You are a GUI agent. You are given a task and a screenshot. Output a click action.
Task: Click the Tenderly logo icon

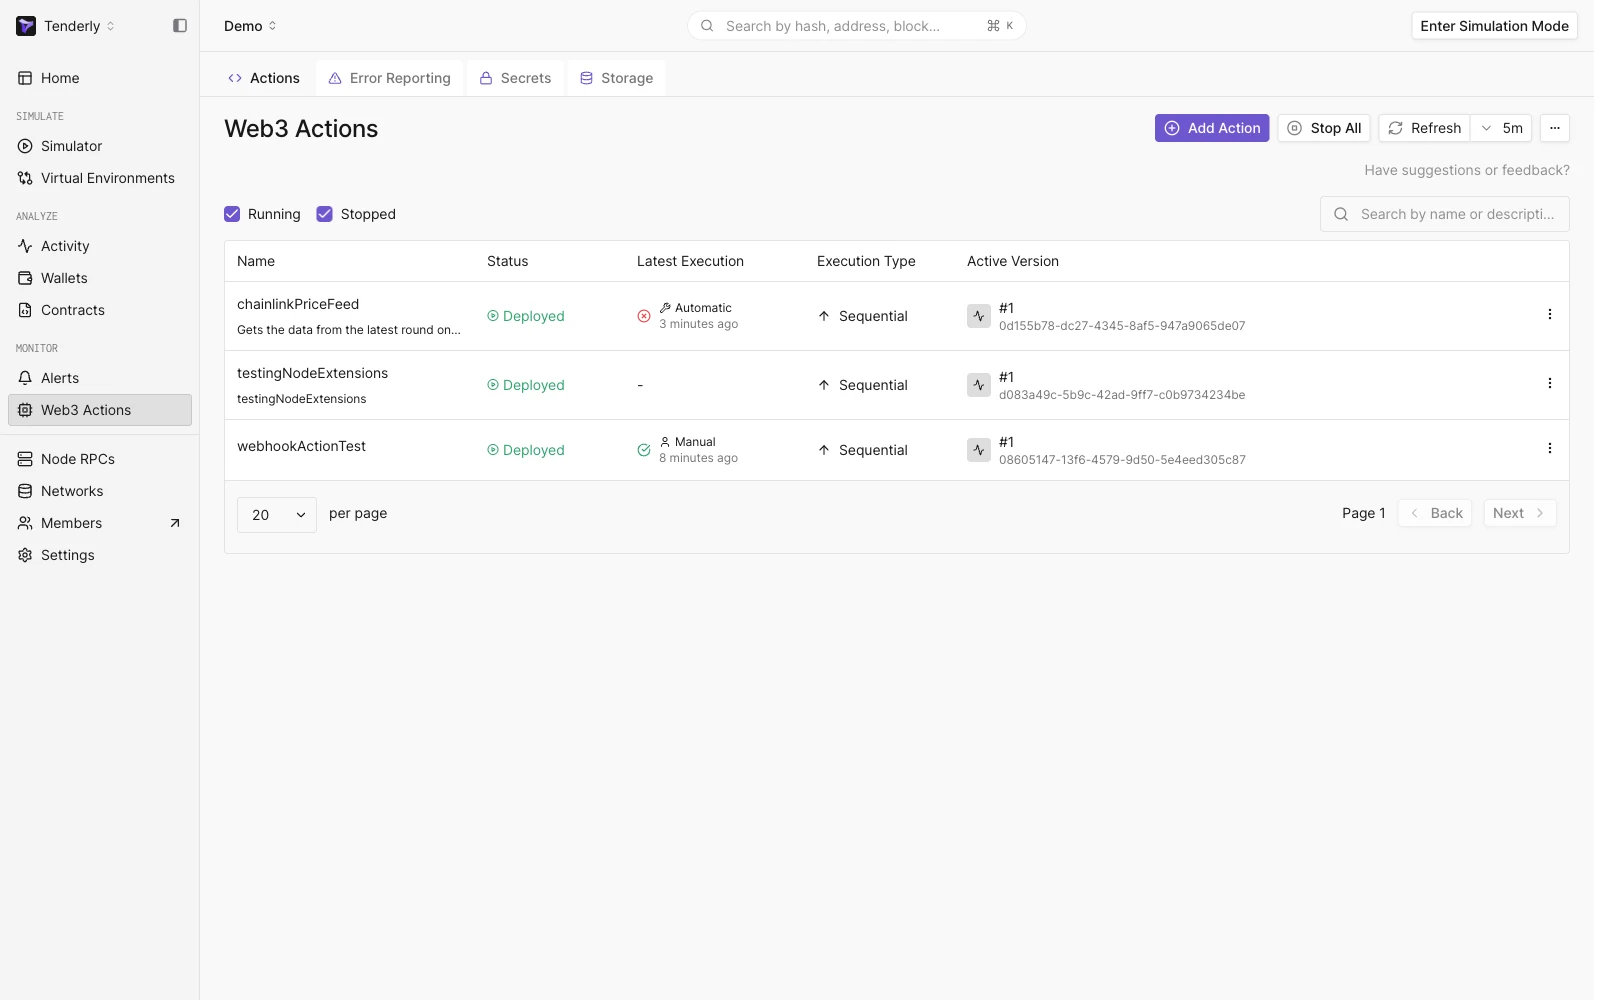coord(26,26)
